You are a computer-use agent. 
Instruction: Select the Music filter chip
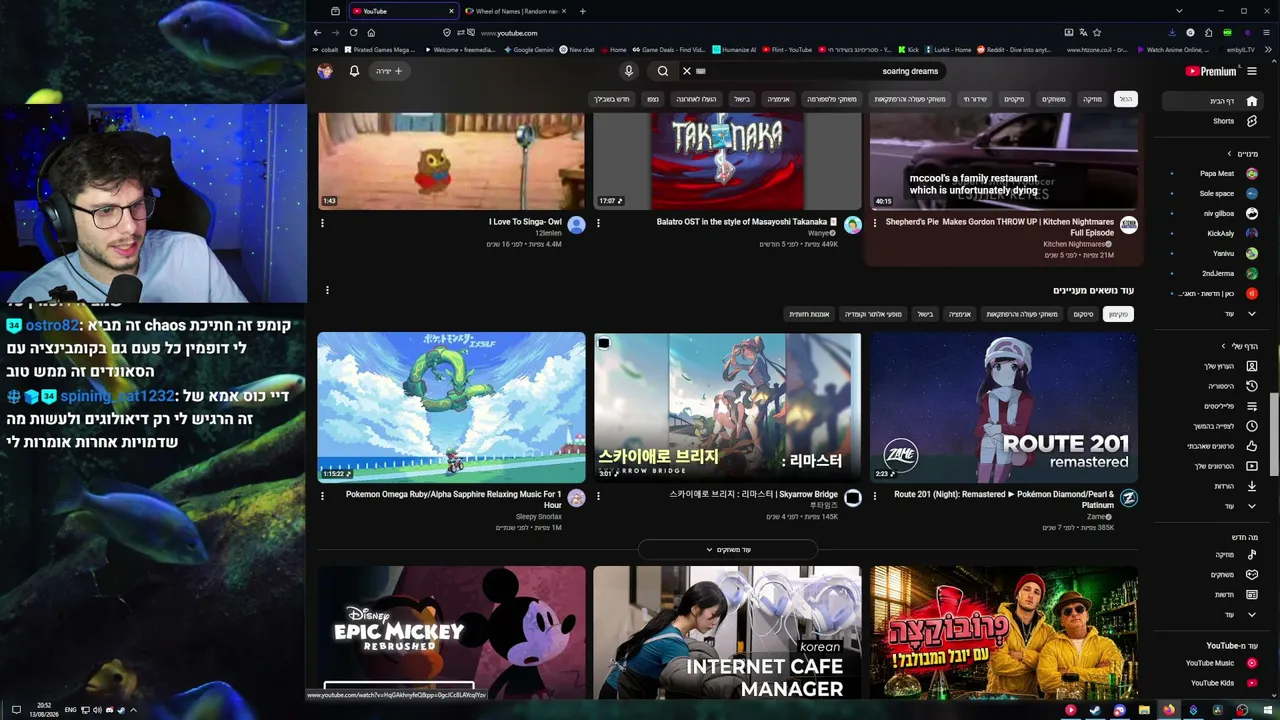[x=1092, y=99]
